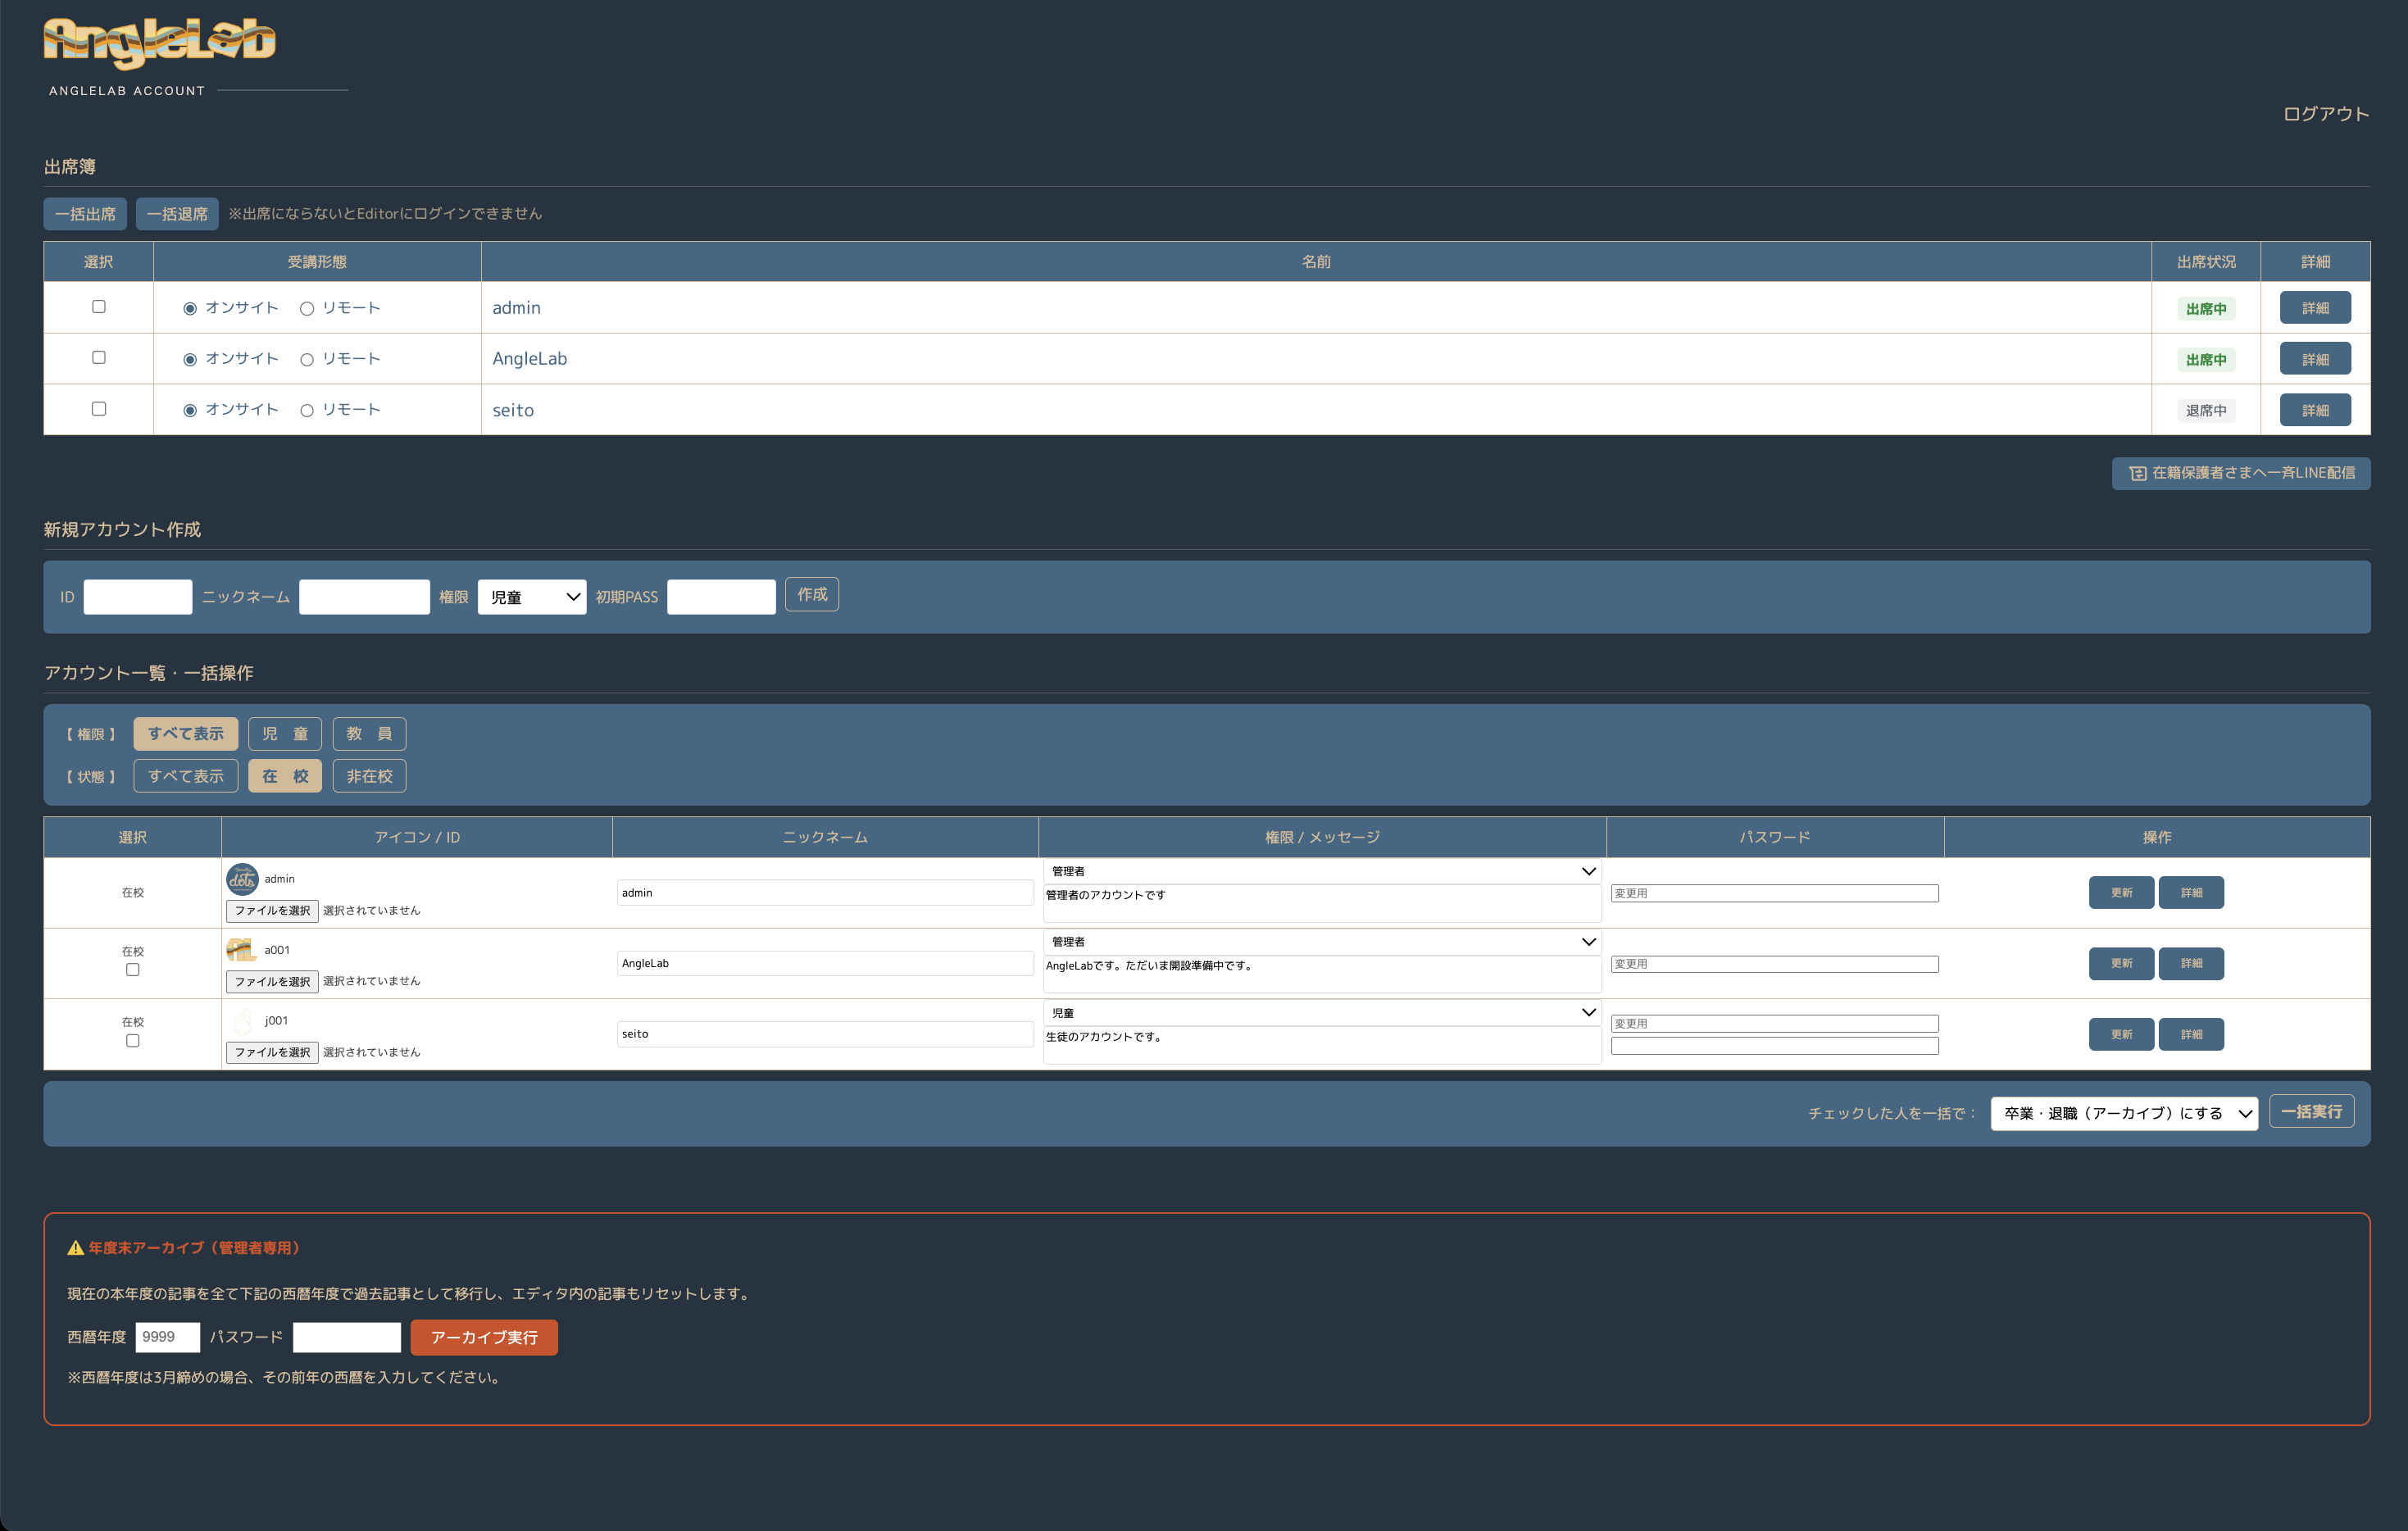The height and width of the screenshot is (1531, 2408).
Task: Click the admin message textarea
Action: 1322,904
